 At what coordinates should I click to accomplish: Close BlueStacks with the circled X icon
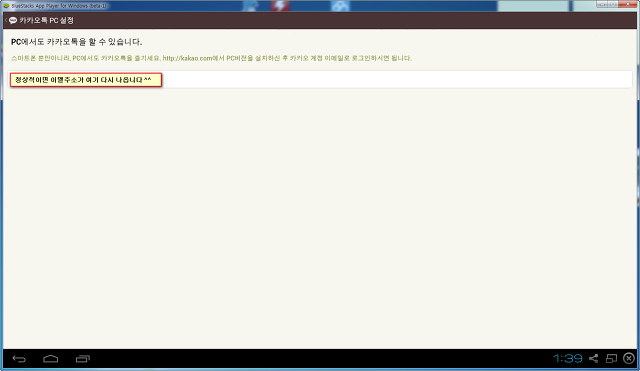point(629,358)
